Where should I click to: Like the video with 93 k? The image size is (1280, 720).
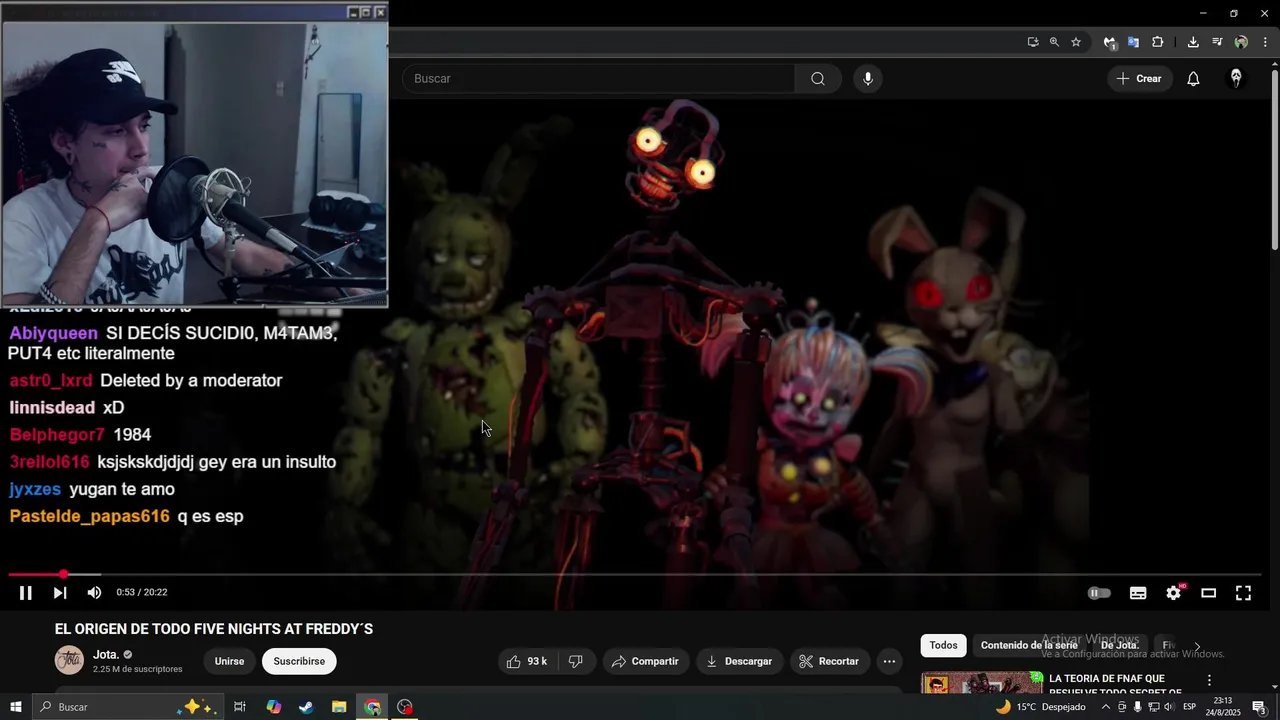coord(527,661)
